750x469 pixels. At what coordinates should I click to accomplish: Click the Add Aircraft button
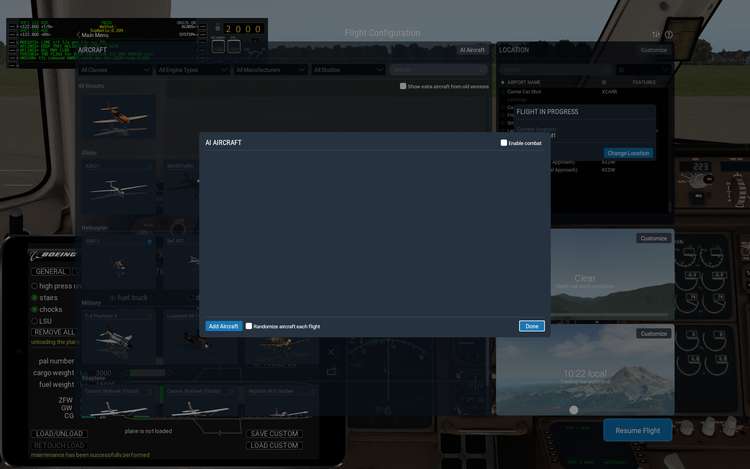223,326
